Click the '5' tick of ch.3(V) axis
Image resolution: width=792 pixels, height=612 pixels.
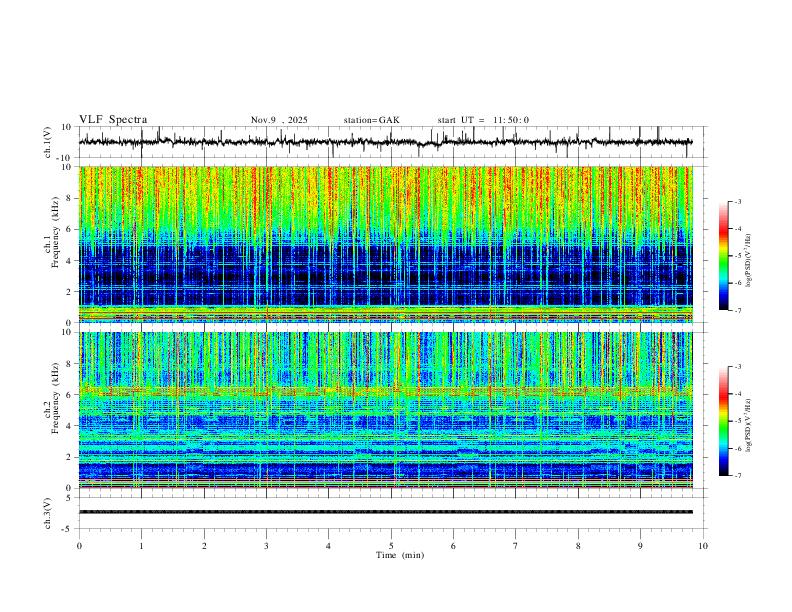tap(69, 497)
